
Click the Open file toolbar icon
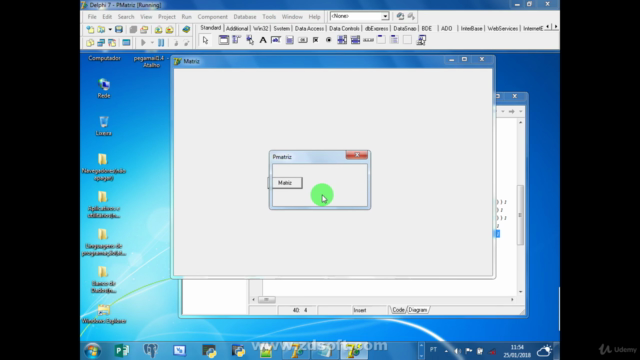point(100,29)
